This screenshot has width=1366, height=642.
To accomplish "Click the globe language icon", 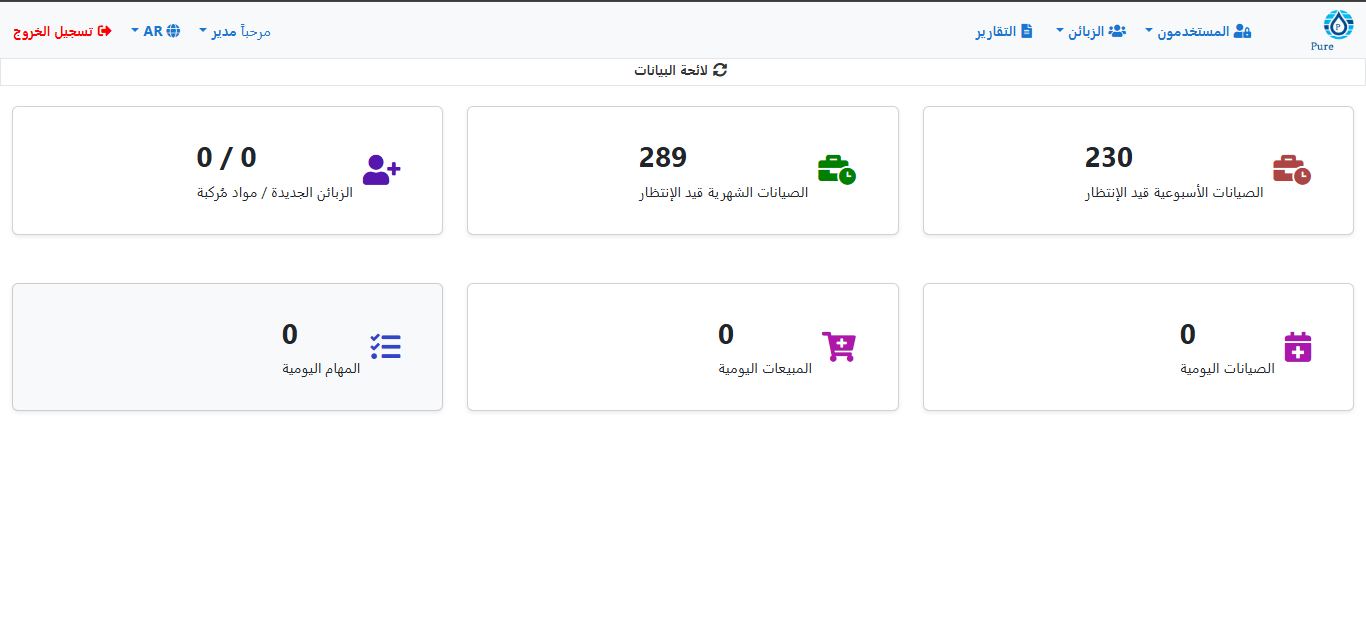I will pos(174,31).
